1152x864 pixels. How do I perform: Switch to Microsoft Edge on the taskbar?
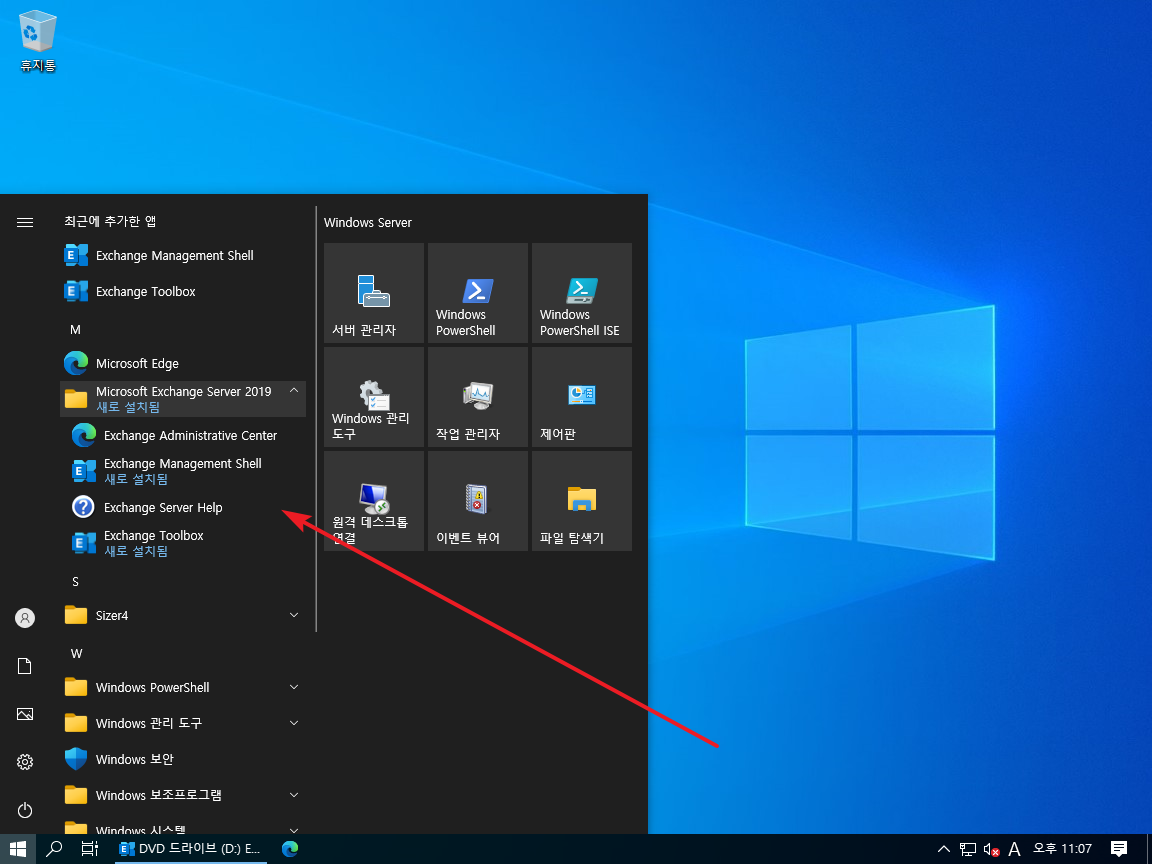pos(290,849)
